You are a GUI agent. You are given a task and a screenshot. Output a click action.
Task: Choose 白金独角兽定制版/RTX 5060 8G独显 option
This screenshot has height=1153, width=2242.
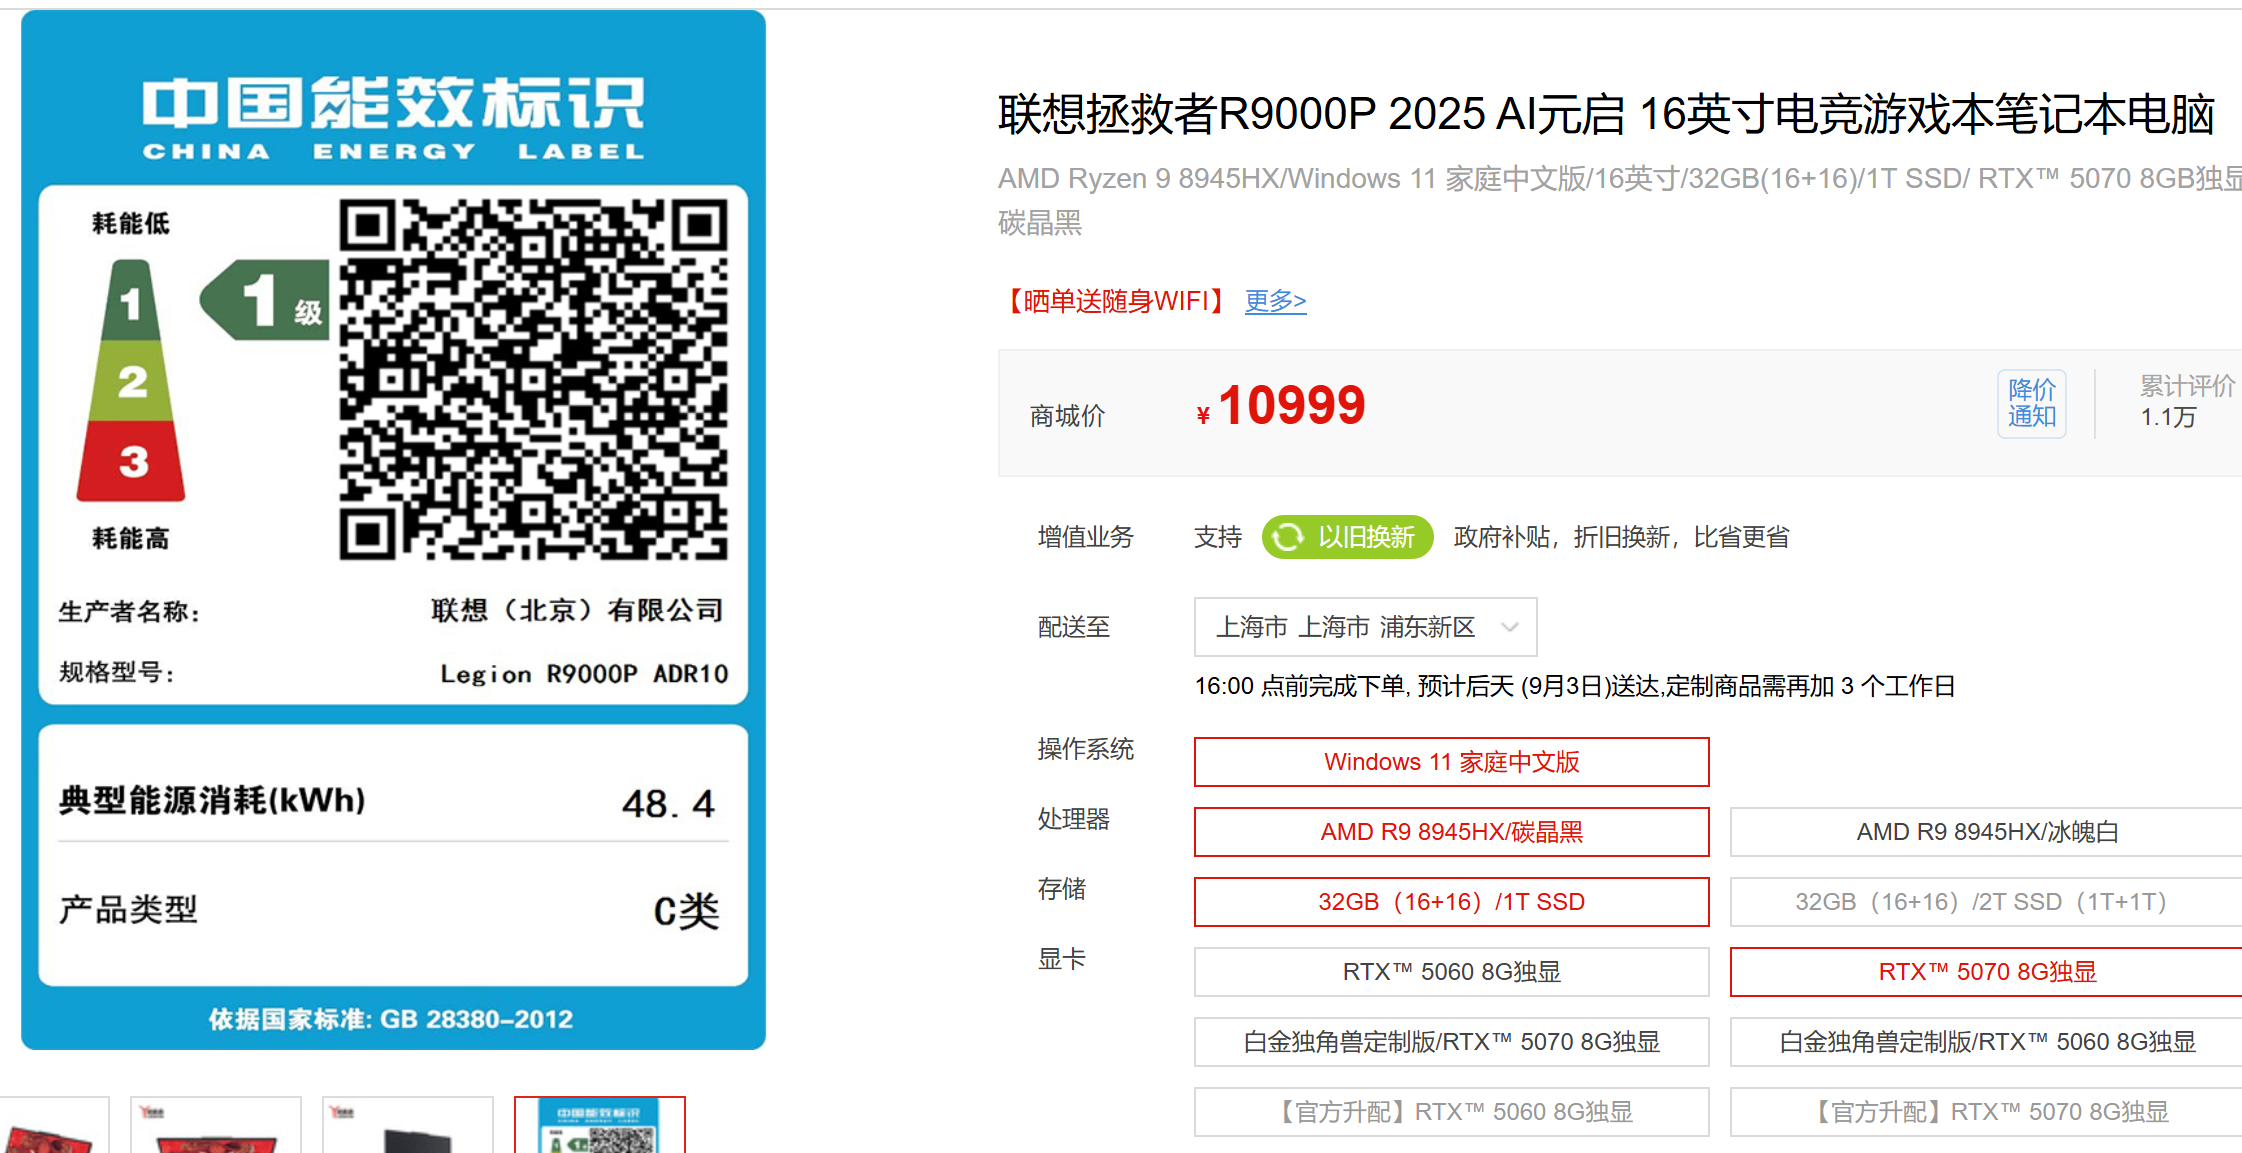pos(1986,1042)
